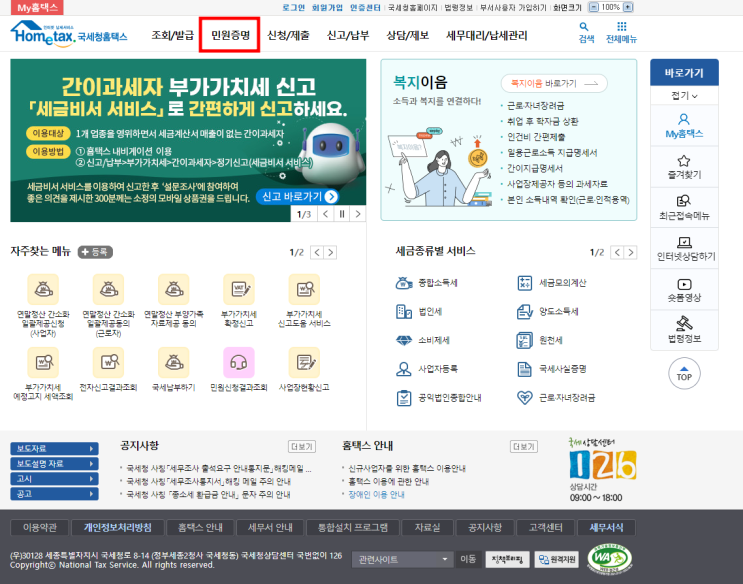Open 소비제세 service

point(423,340)
